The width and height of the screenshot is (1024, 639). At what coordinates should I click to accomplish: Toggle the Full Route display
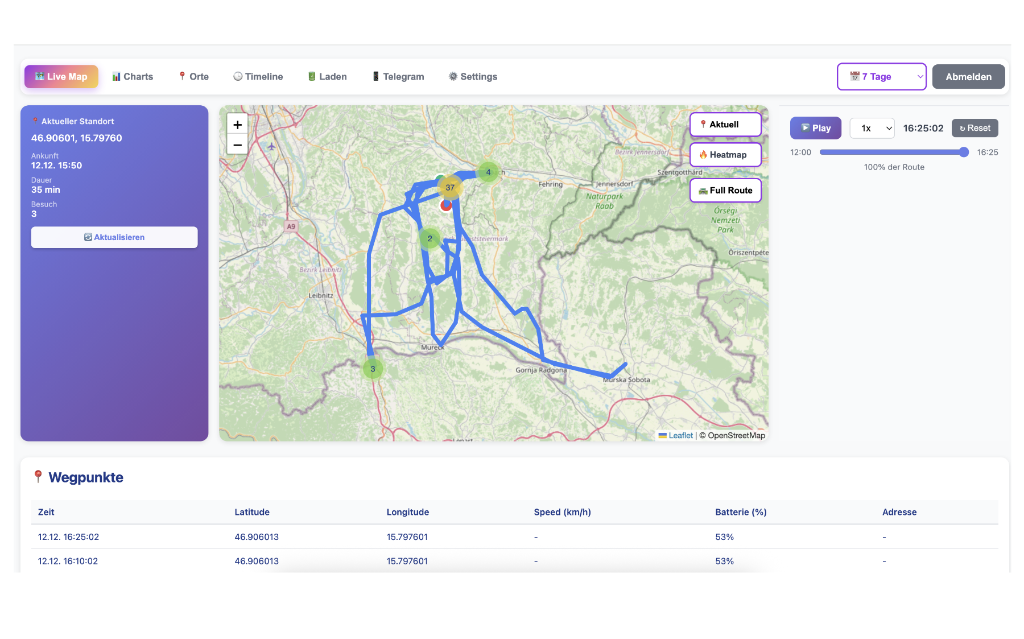[725, 190]
